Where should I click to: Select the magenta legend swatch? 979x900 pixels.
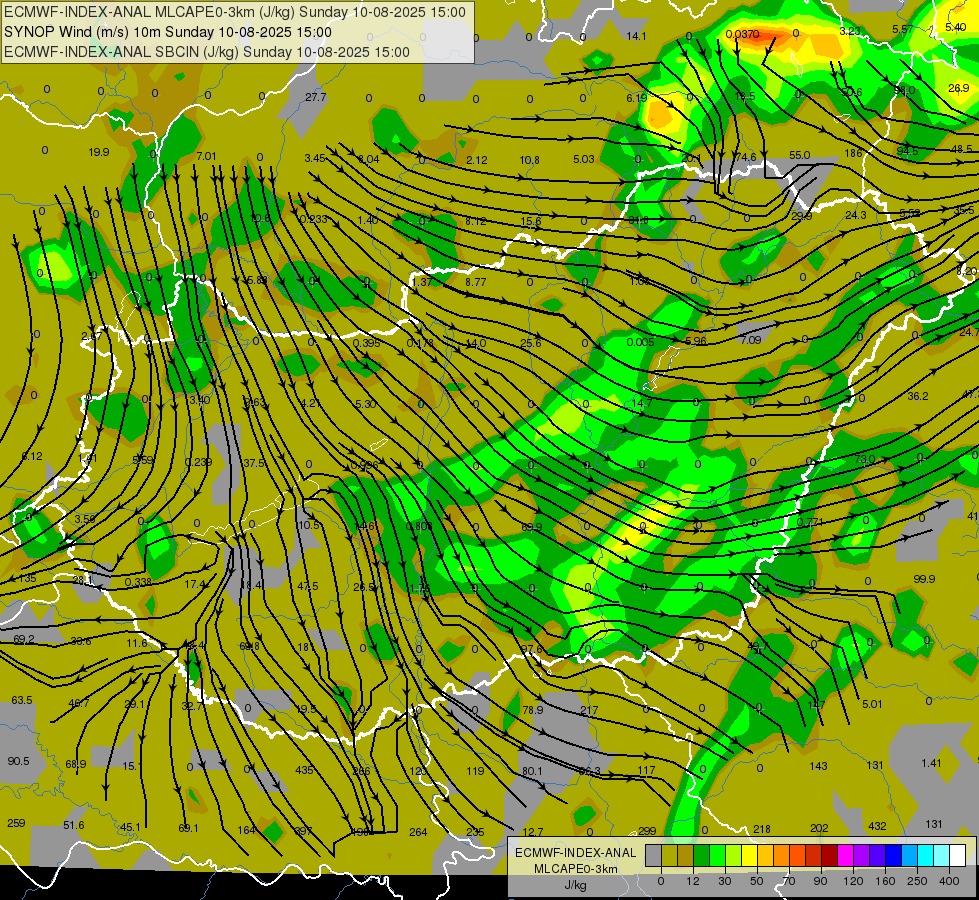[x=846, y=855]
